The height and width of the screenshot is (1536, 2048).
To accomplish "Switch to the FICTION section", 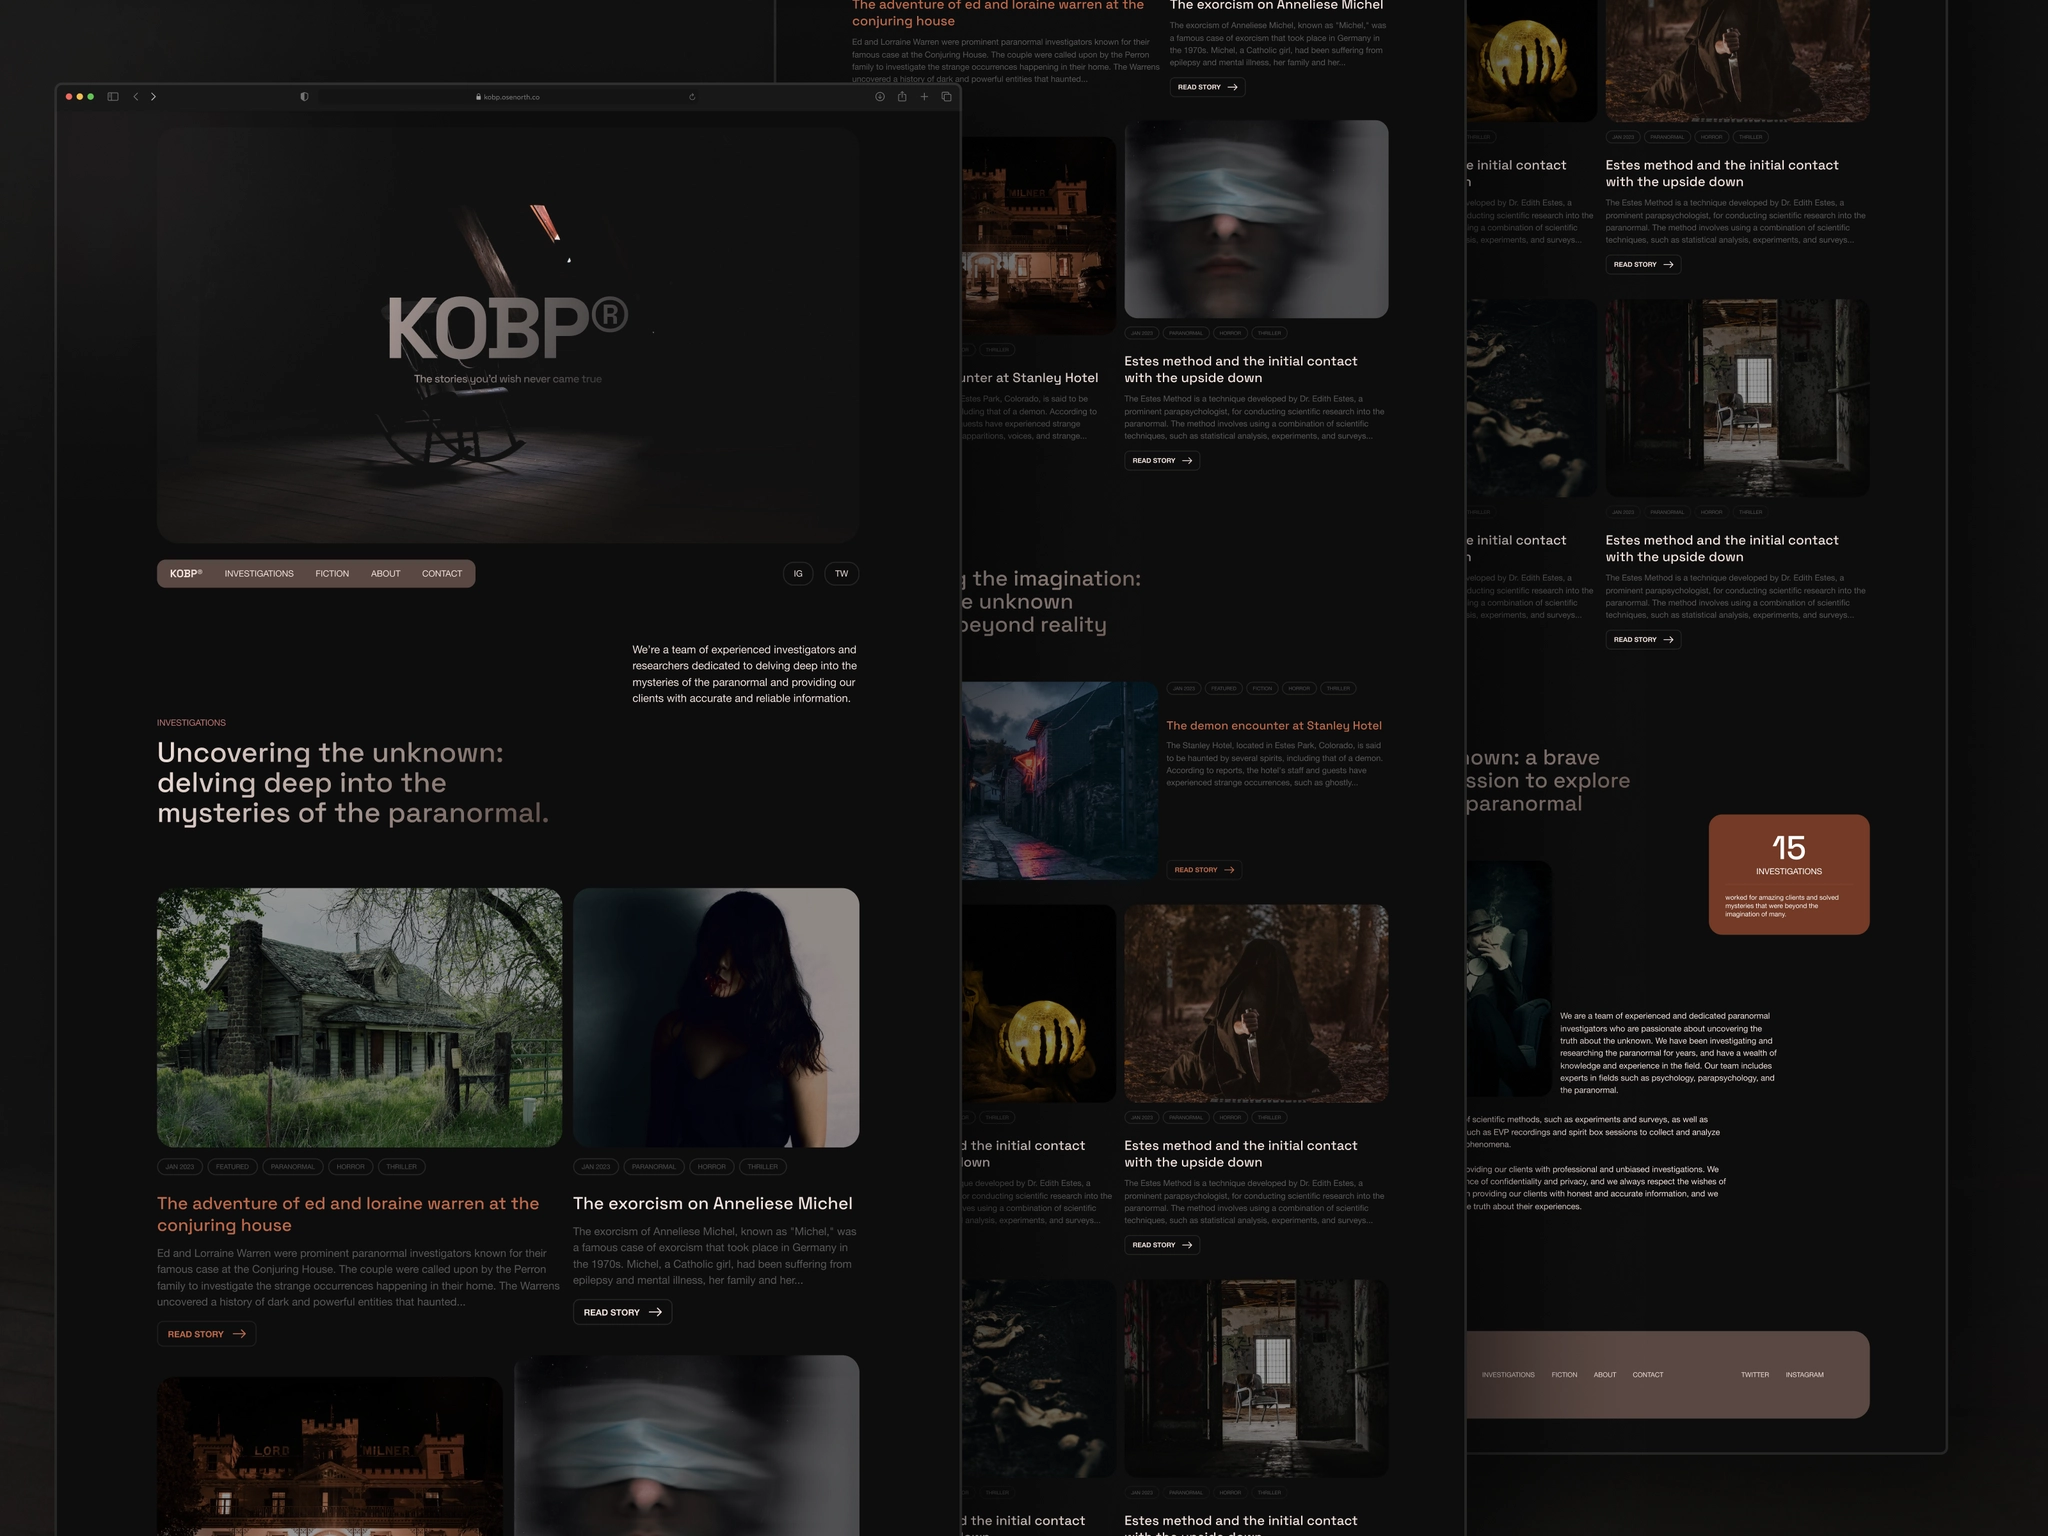I will (x=331, y=573).
